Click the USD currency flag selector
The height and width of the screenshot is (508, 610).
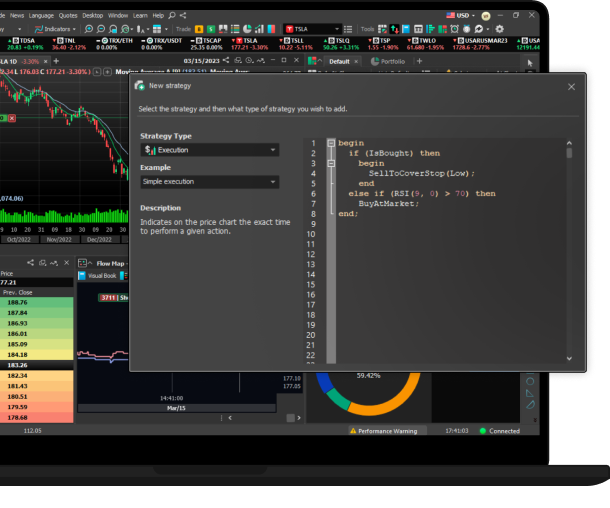pyautogui.click(x=460, y=16)
